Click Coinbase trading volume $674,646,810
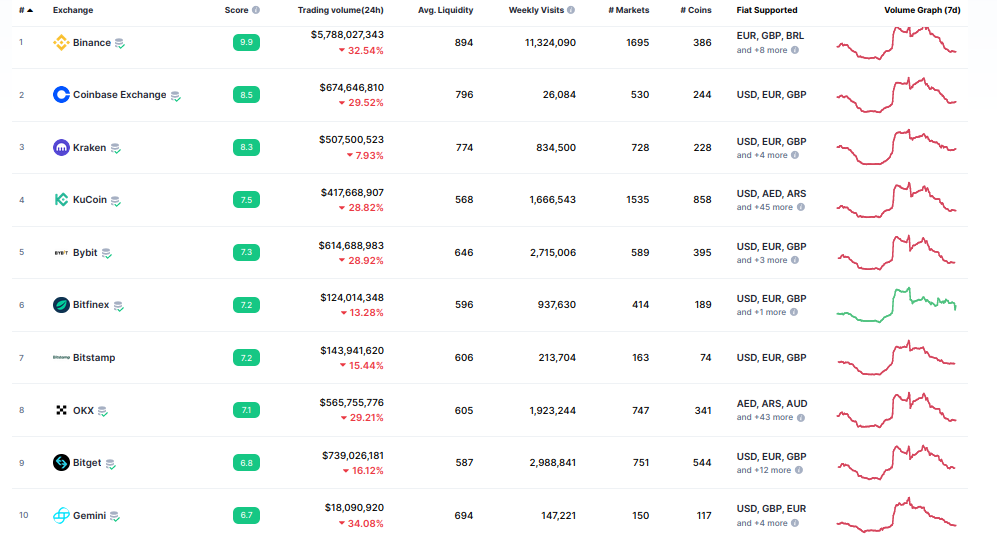Image resolution: width=997 pixels, height=538 pixels. [352, 88]
